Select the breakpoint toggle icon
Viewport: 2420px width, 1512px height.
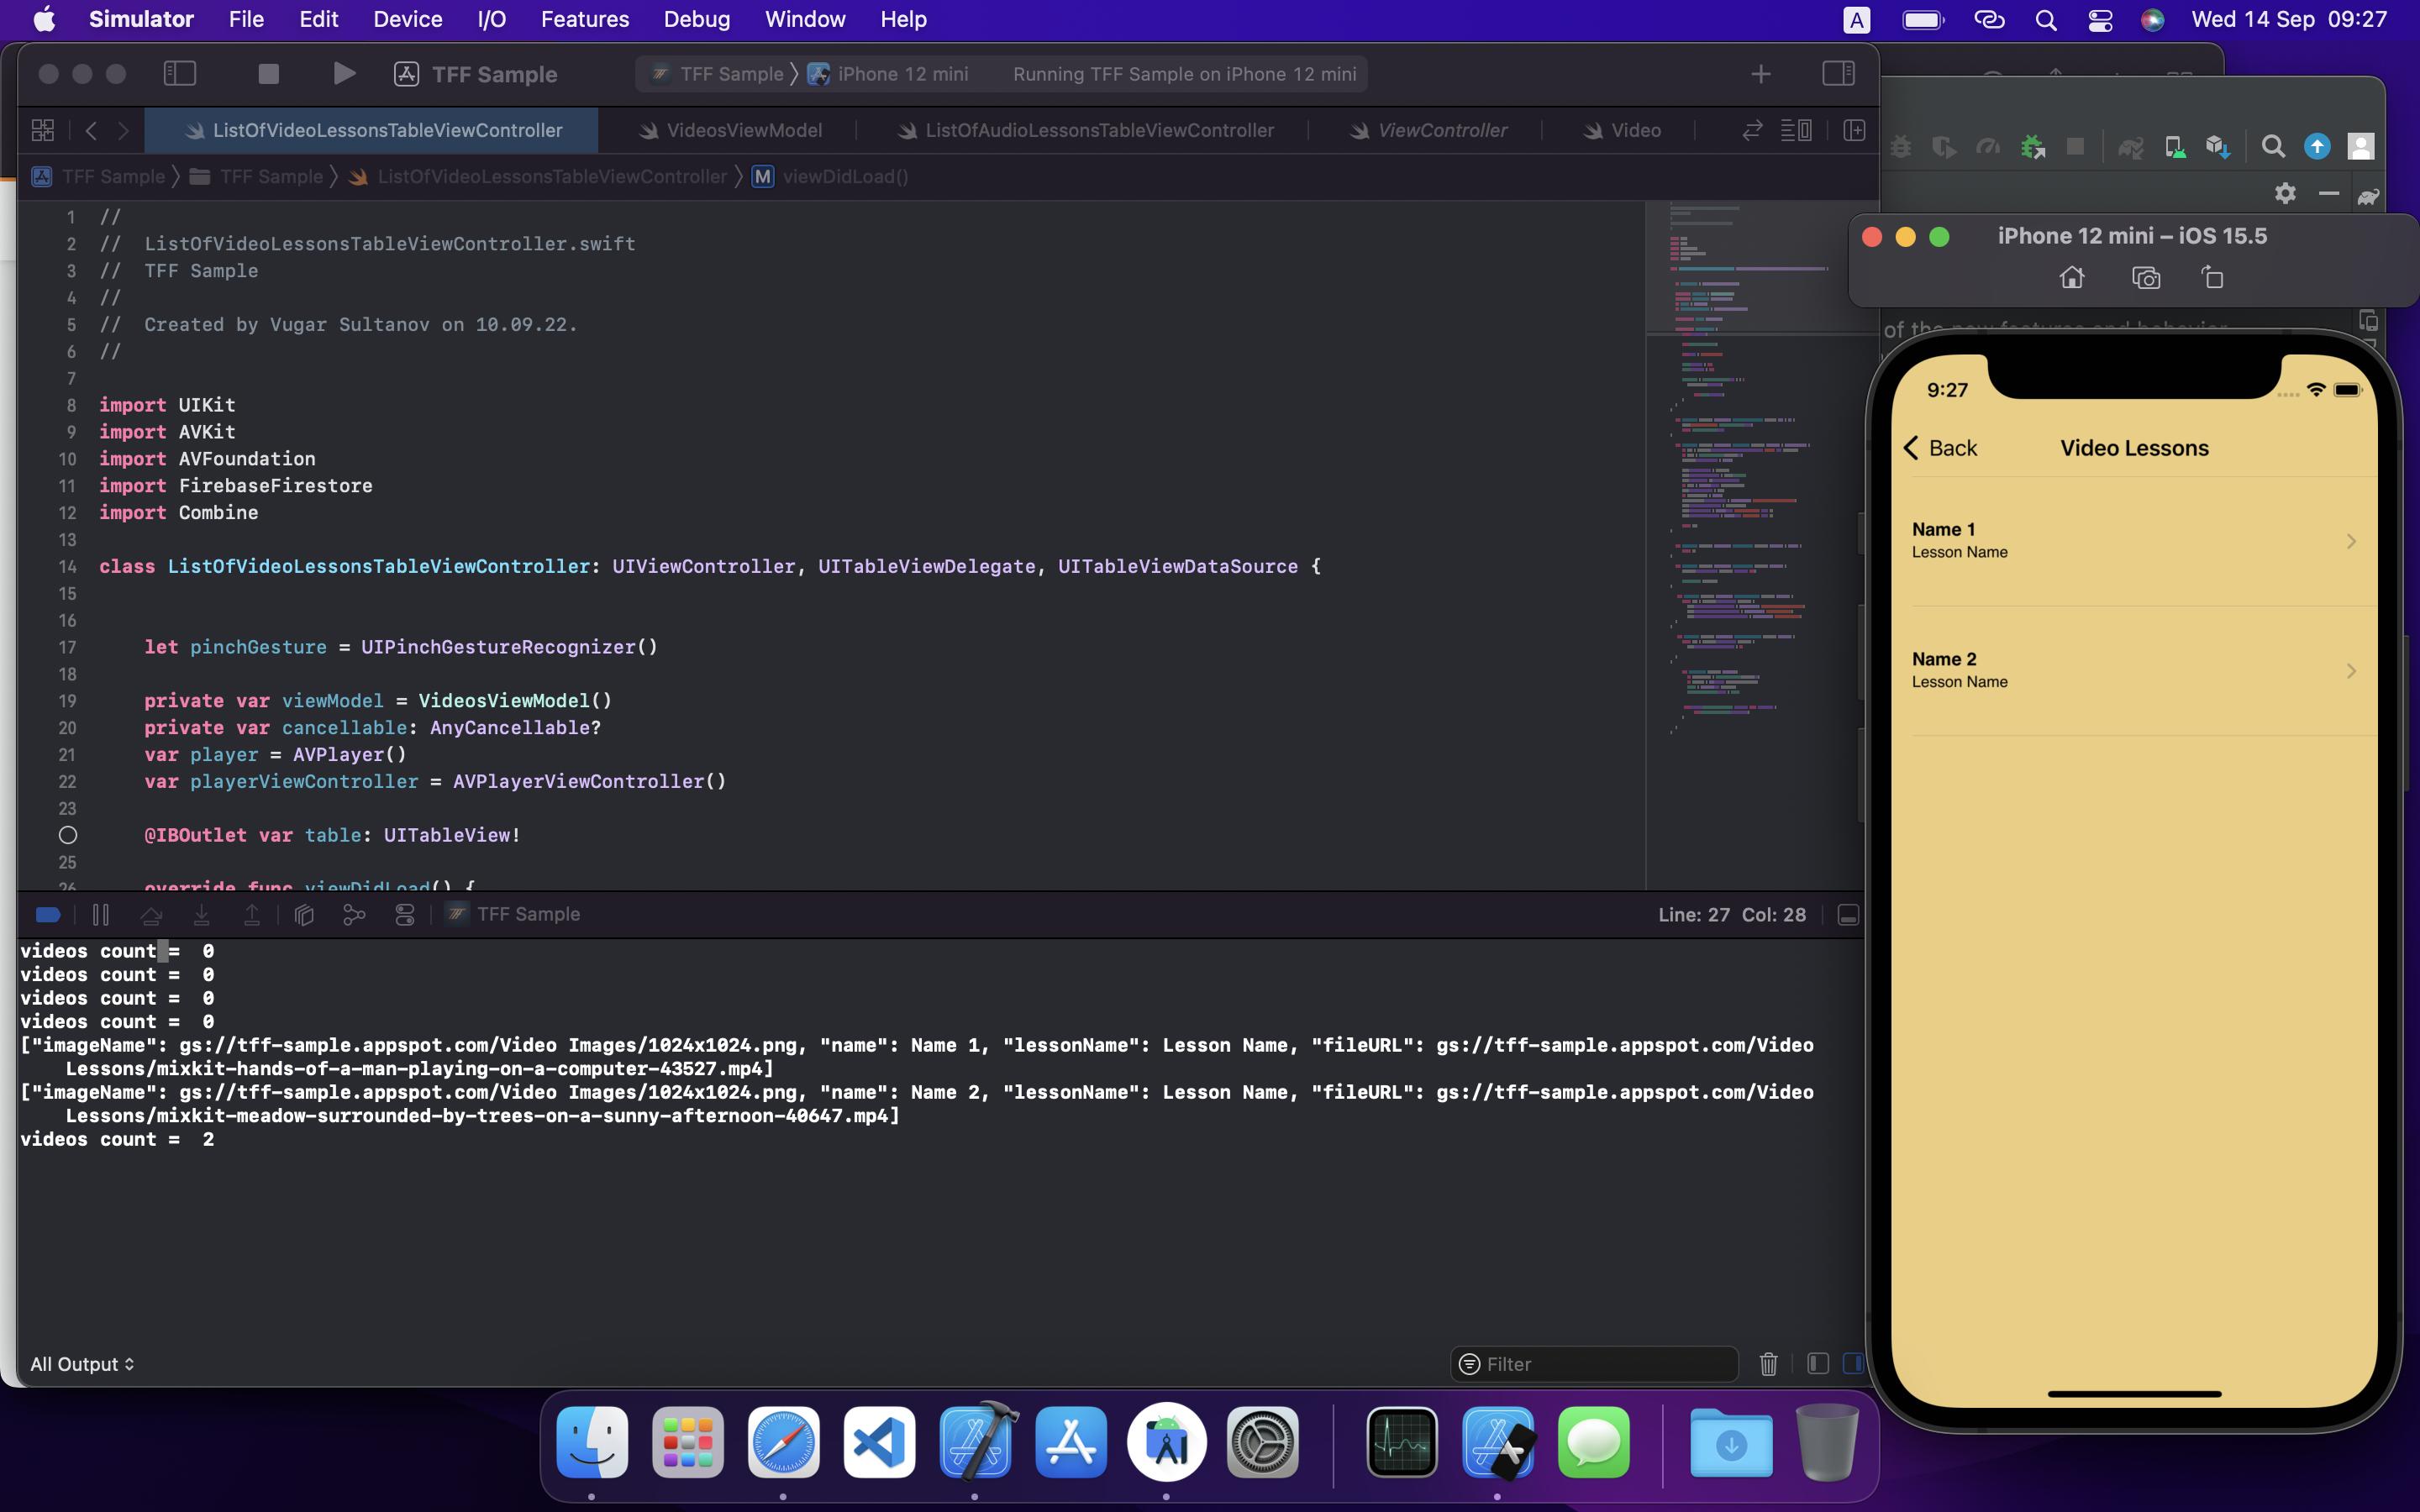click(x=45, y=913)
